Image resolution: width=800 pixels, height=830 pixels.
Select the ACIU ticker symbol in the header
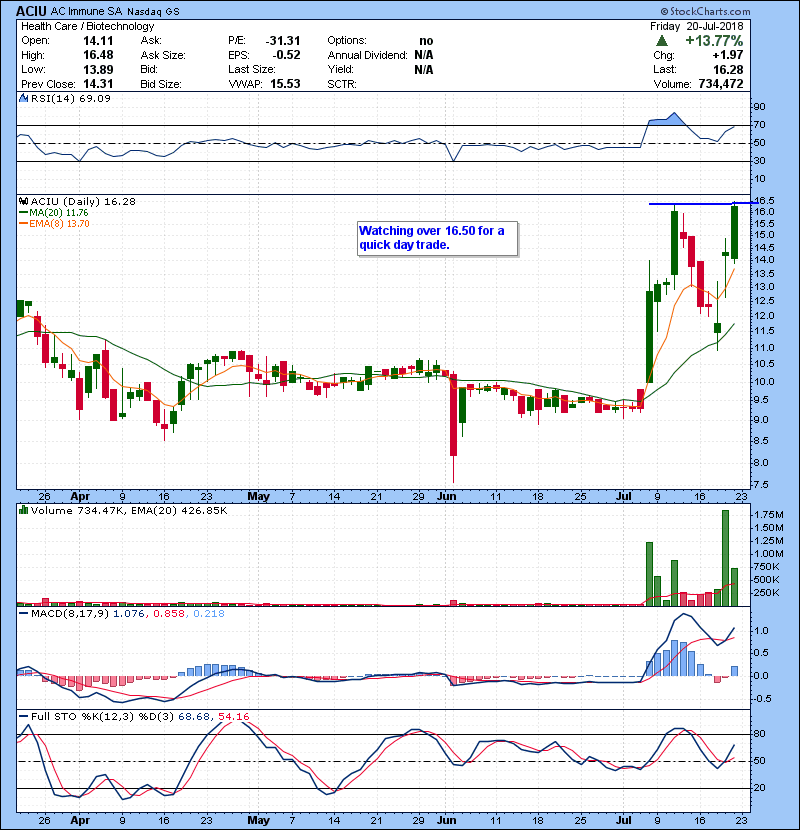click(x=31, y=11)
